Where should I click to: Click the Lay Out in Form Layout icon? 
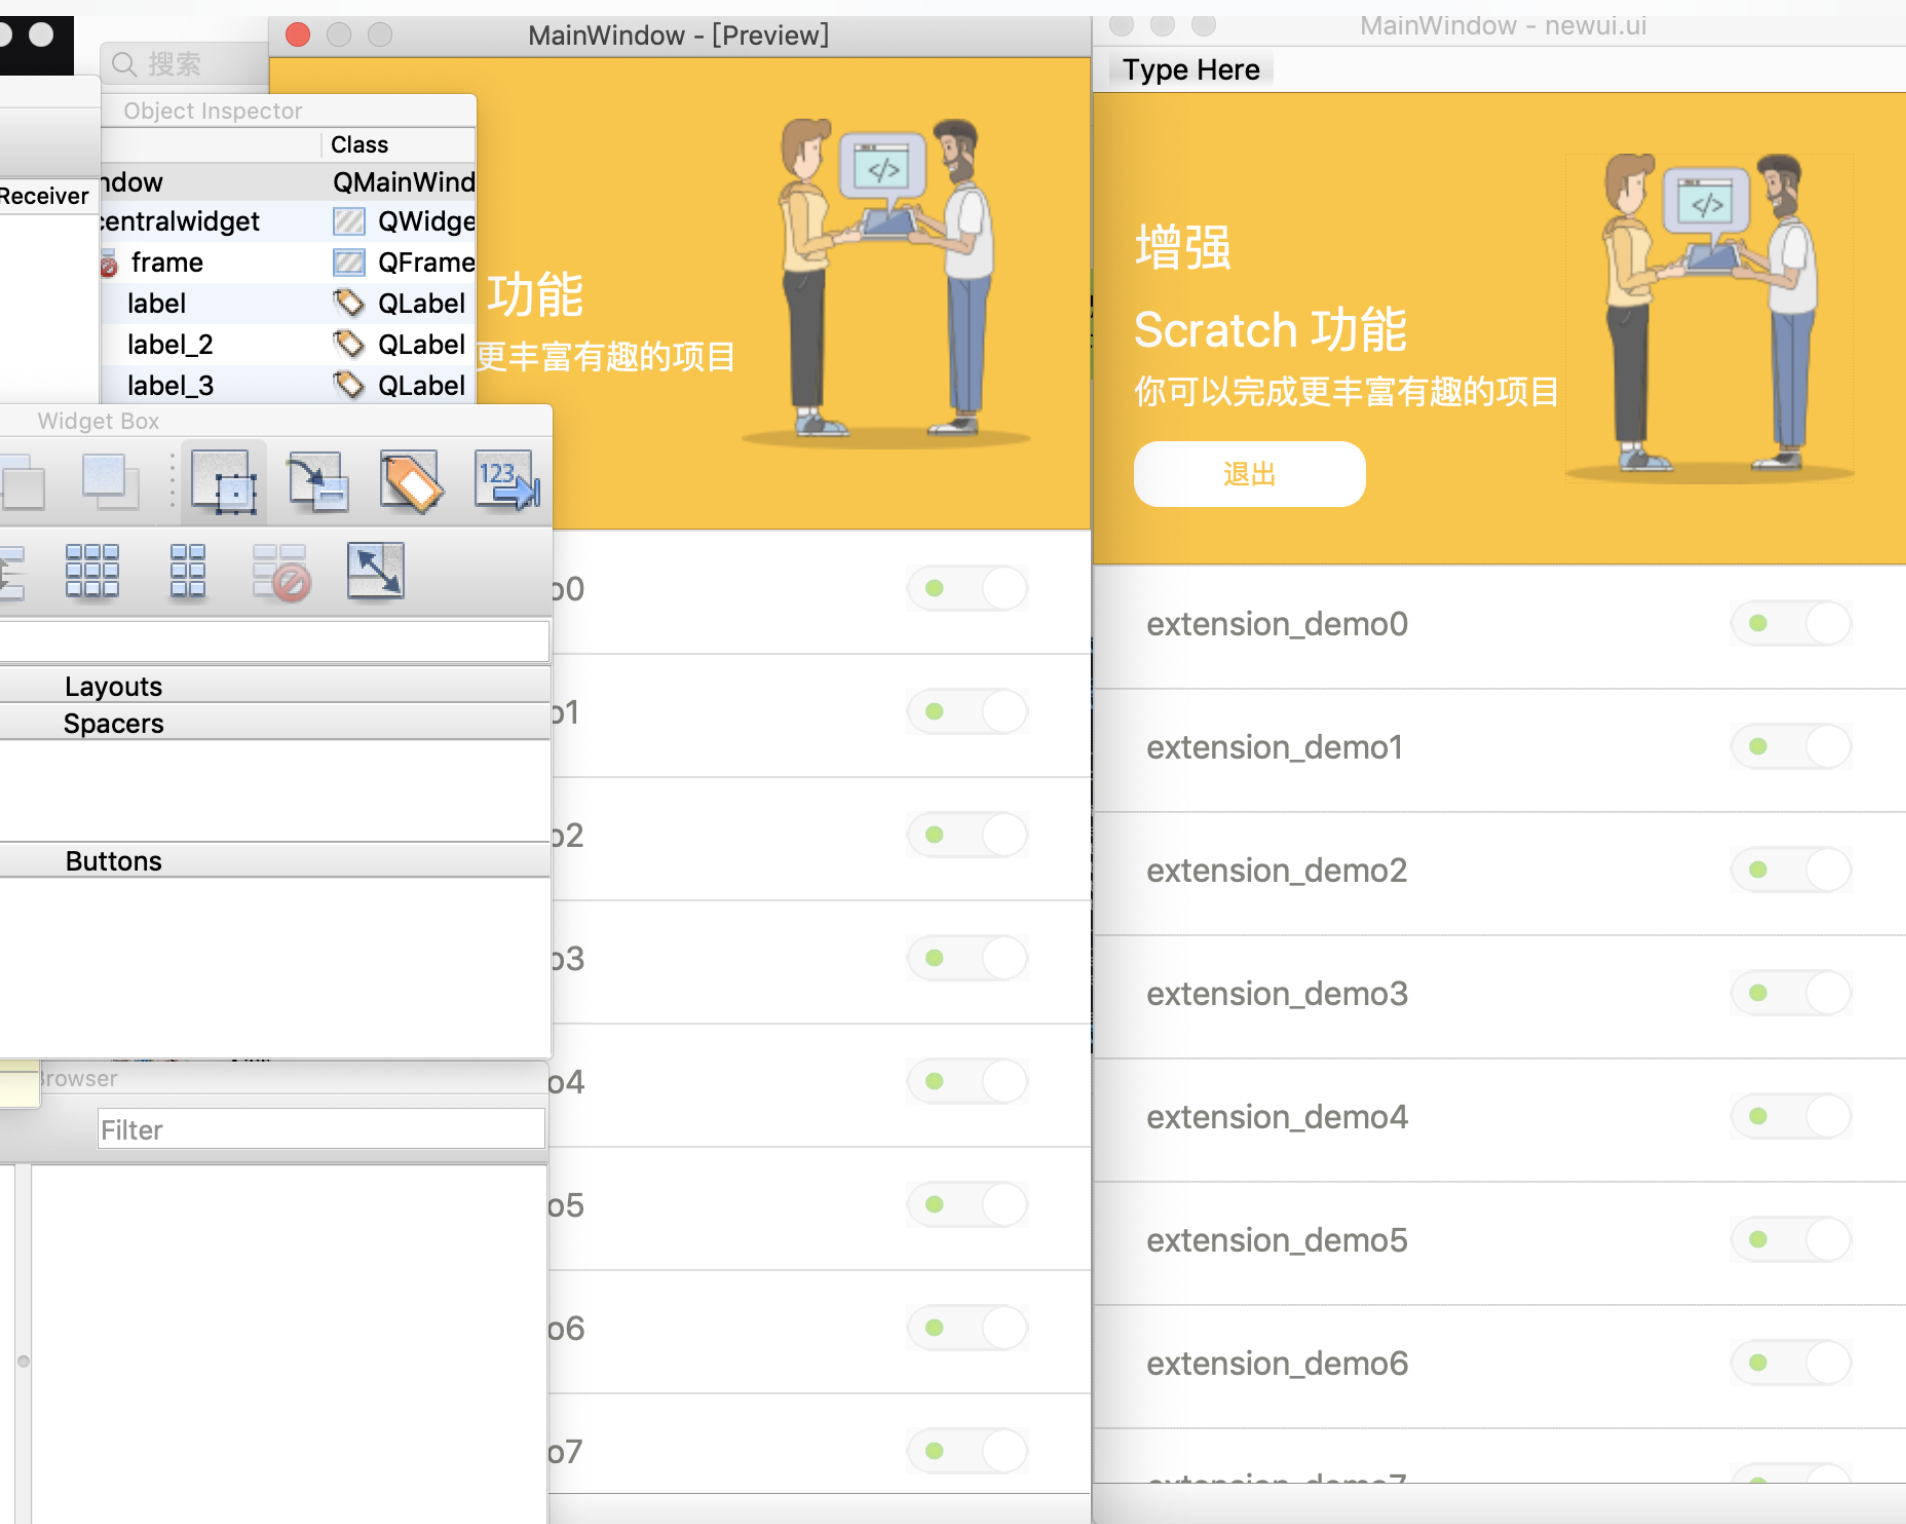click(x=187, y=571)
